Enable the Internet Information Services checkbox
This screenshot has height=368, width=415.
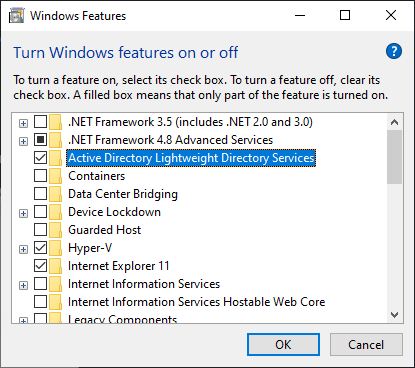coord(40,284)
